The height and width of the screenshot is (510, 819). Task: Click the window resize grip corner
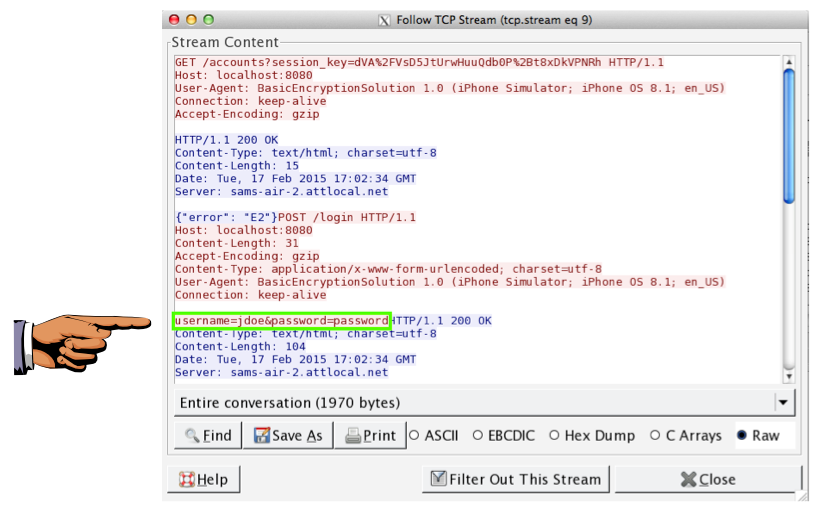tap(801, 495)
